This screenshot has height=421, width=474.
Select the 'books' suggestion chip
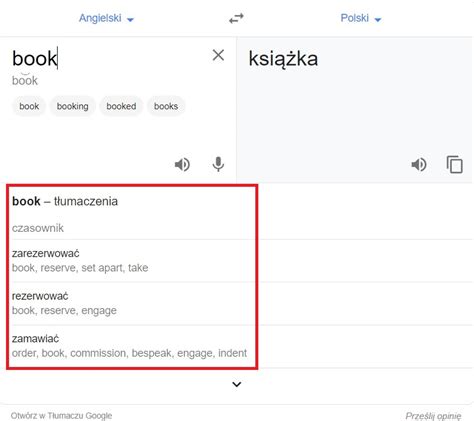(166, 106)
